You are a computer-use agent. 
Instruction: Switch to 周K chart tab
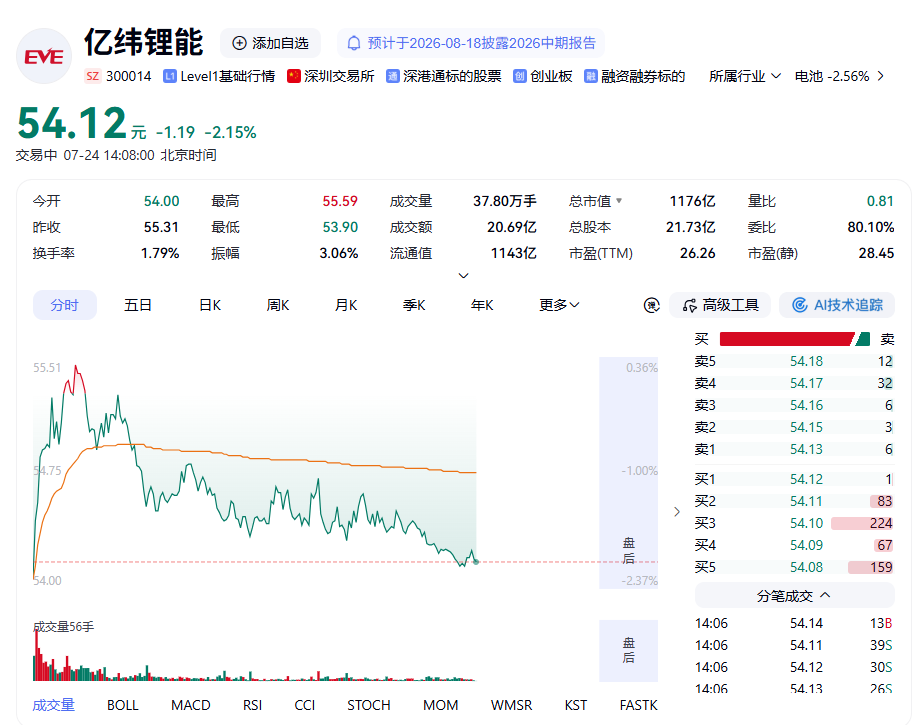278,305
